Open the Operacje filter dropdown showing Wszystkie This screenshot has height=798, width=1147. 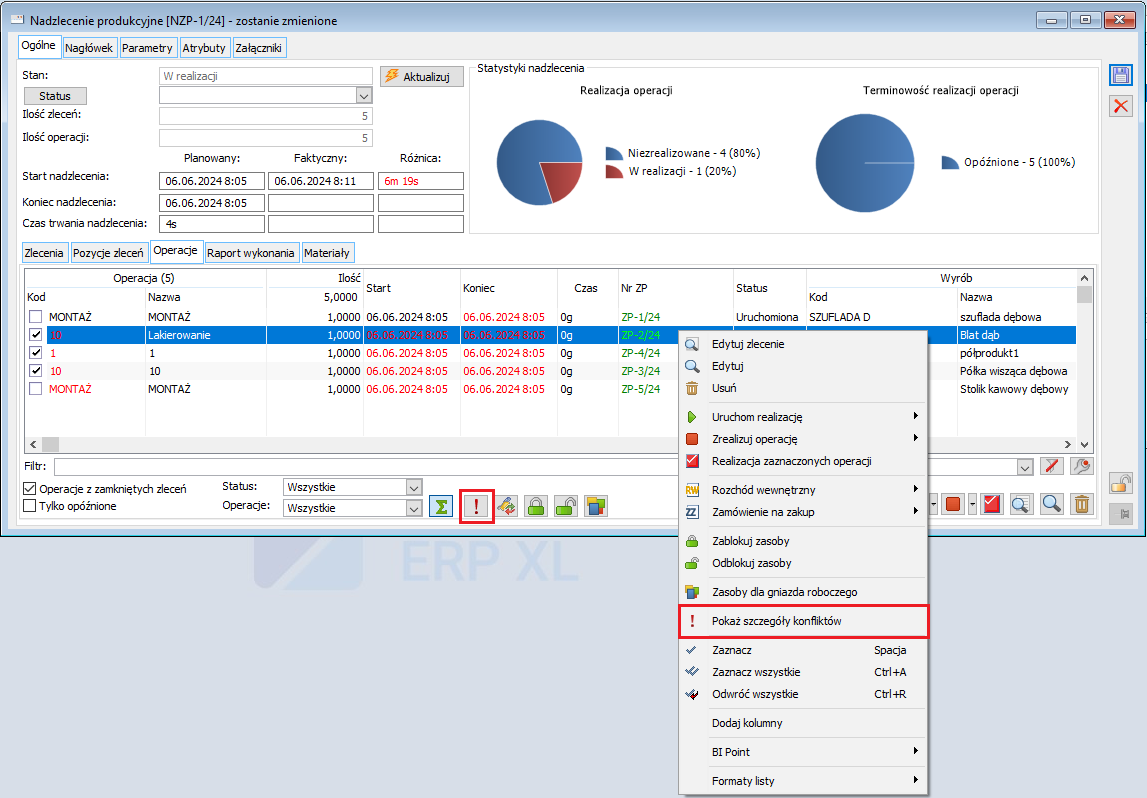coord(414,508)
